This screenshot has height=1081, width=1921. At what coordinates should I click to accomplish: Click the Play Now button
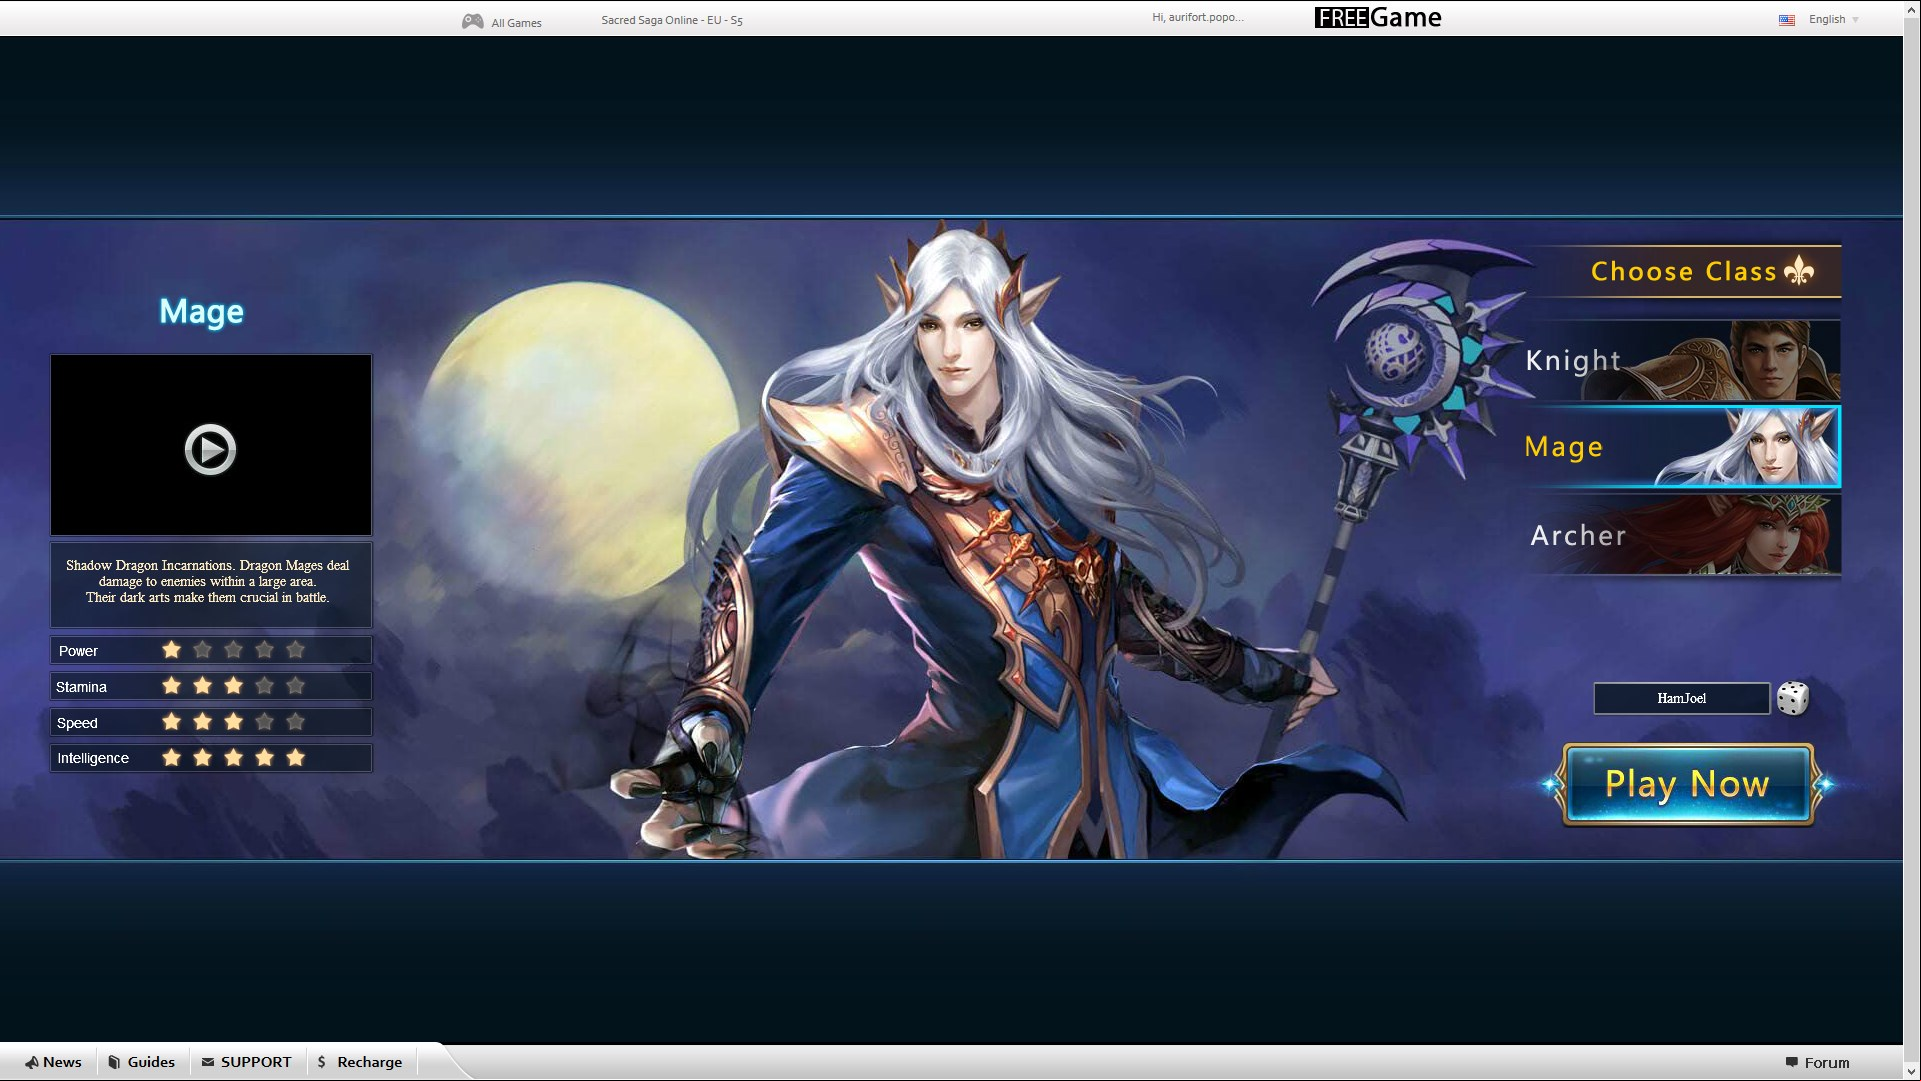pyautogui.click(x=1687, y=784)
